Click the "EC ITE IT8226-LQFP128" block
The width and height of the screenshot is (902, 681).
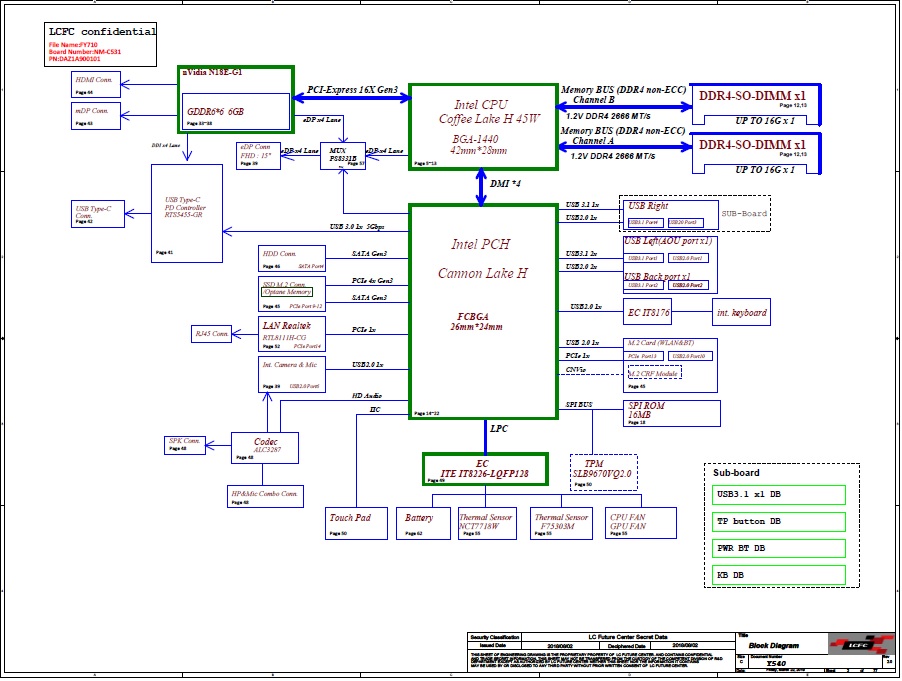[x=485, y=469]
